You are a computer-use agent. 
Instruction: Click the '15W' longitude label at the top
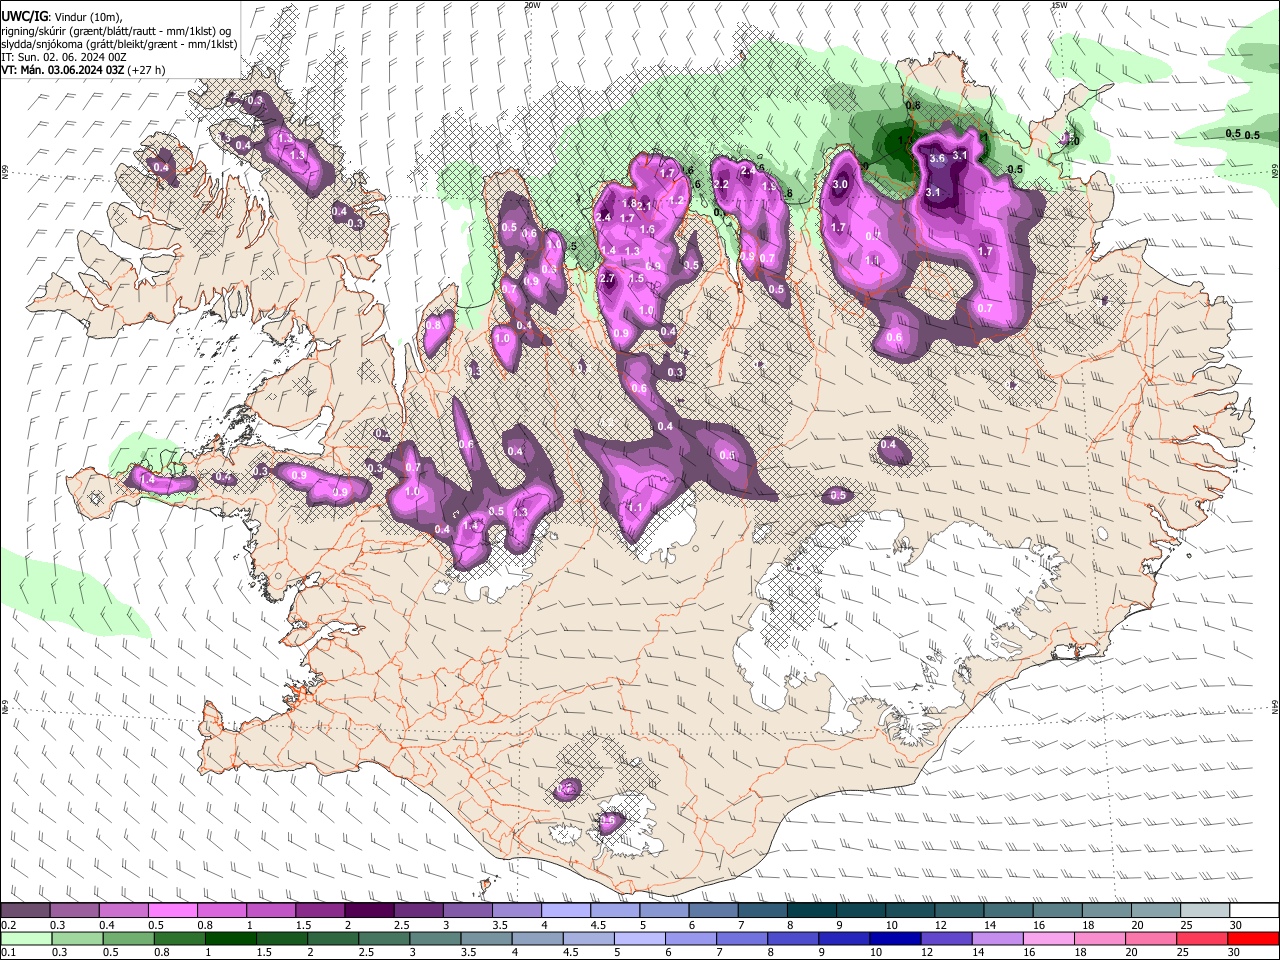click(x=1058, y=5)
